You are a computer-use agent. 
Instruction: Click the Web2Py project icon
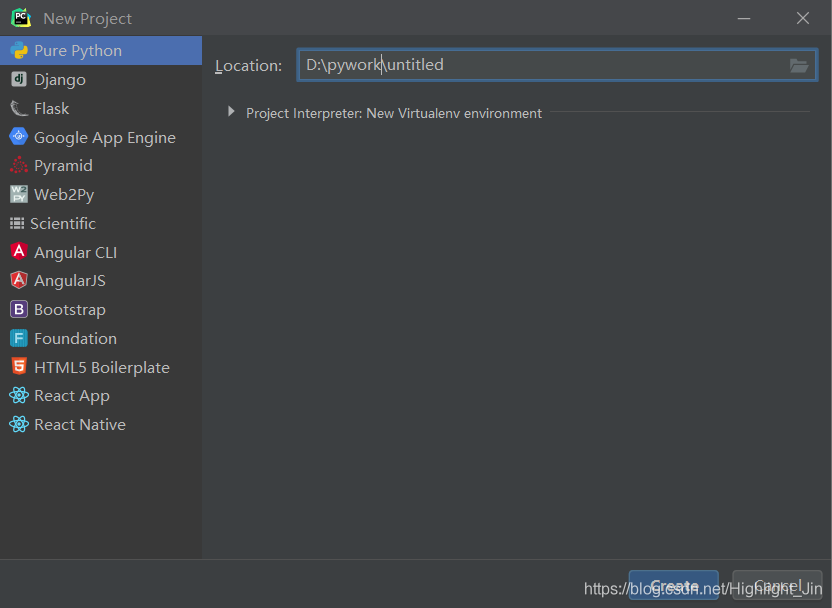[x=19, y=195]
